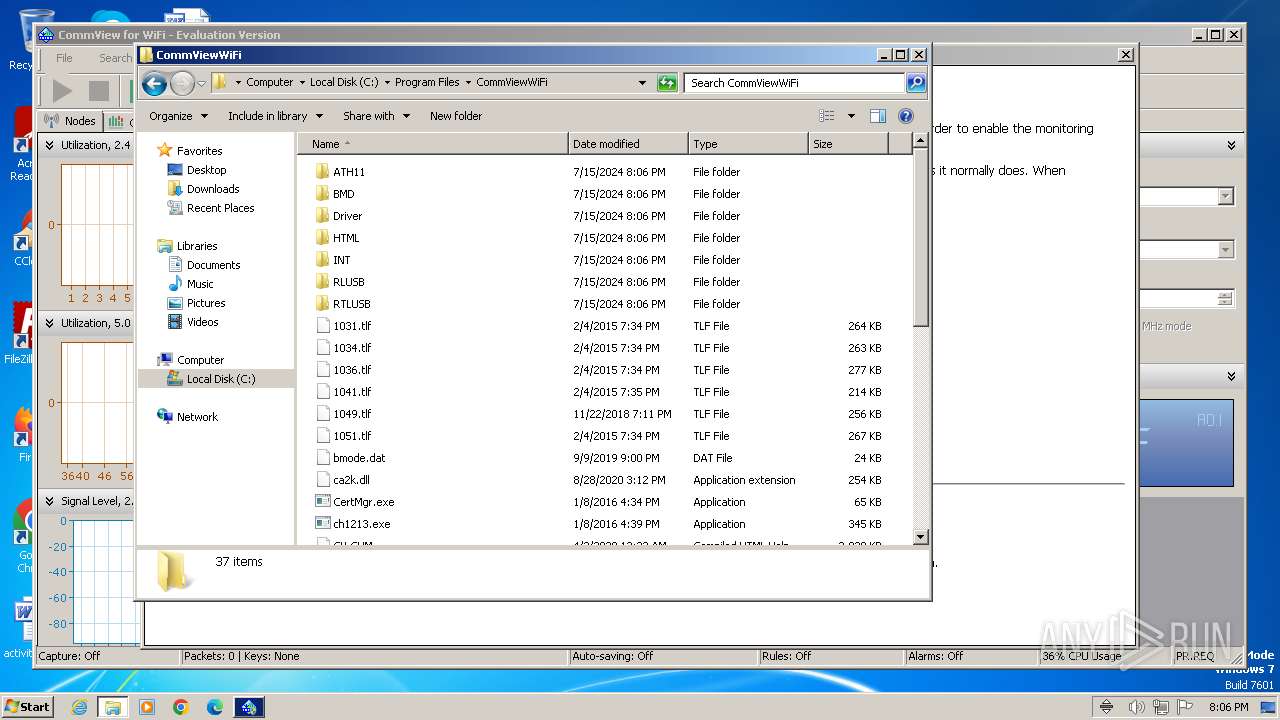The image size is (1280, 720).
Task: Open Microsoft Edge from the taskbar
Action: tap(215, 707)
